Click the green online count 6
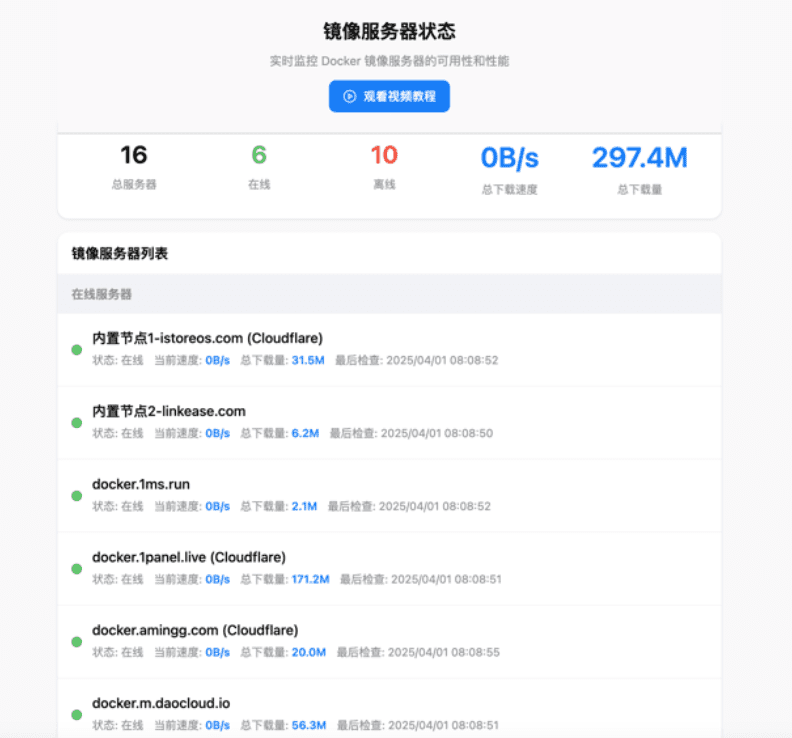 coord(259,155)
